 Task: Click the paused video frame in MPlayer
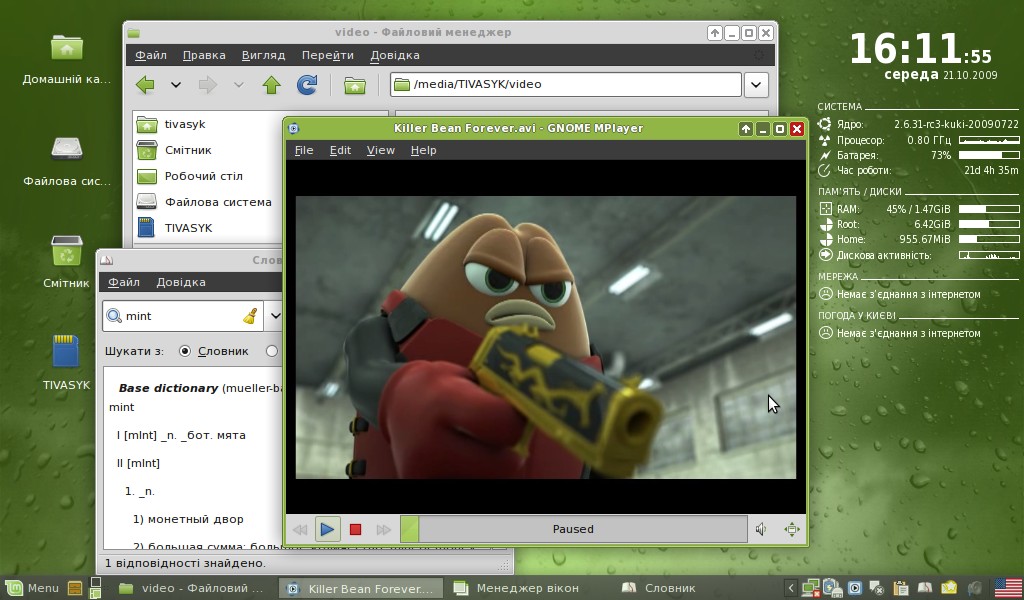pyautogui.click(x=546, y=338)
